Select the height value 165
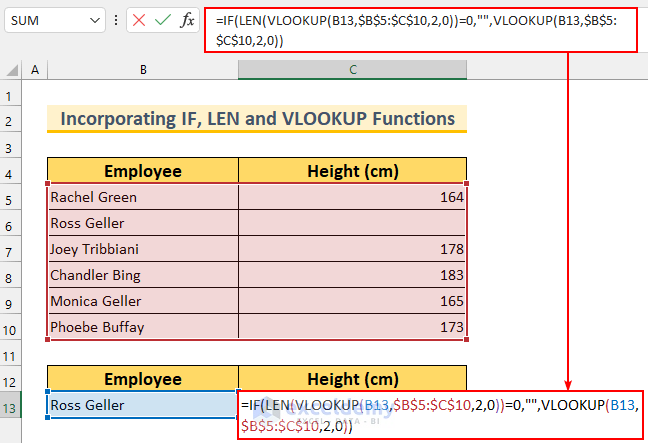Screen dimensions: 648x443 click(353, 301)
